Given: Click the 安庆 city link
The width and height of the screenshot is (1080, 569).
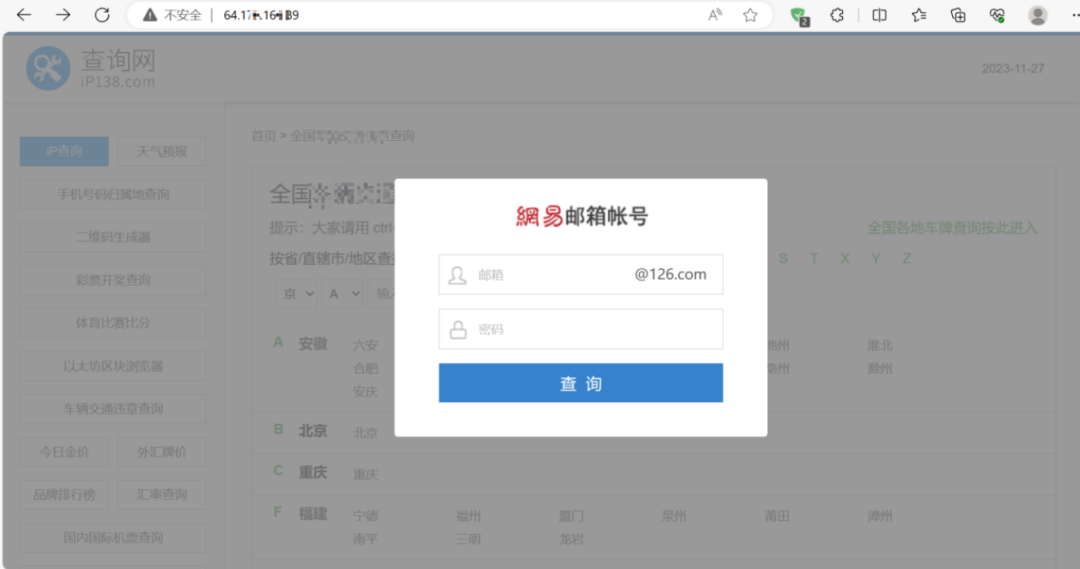Looking at the screenshot, I should [x=366, y=392].
